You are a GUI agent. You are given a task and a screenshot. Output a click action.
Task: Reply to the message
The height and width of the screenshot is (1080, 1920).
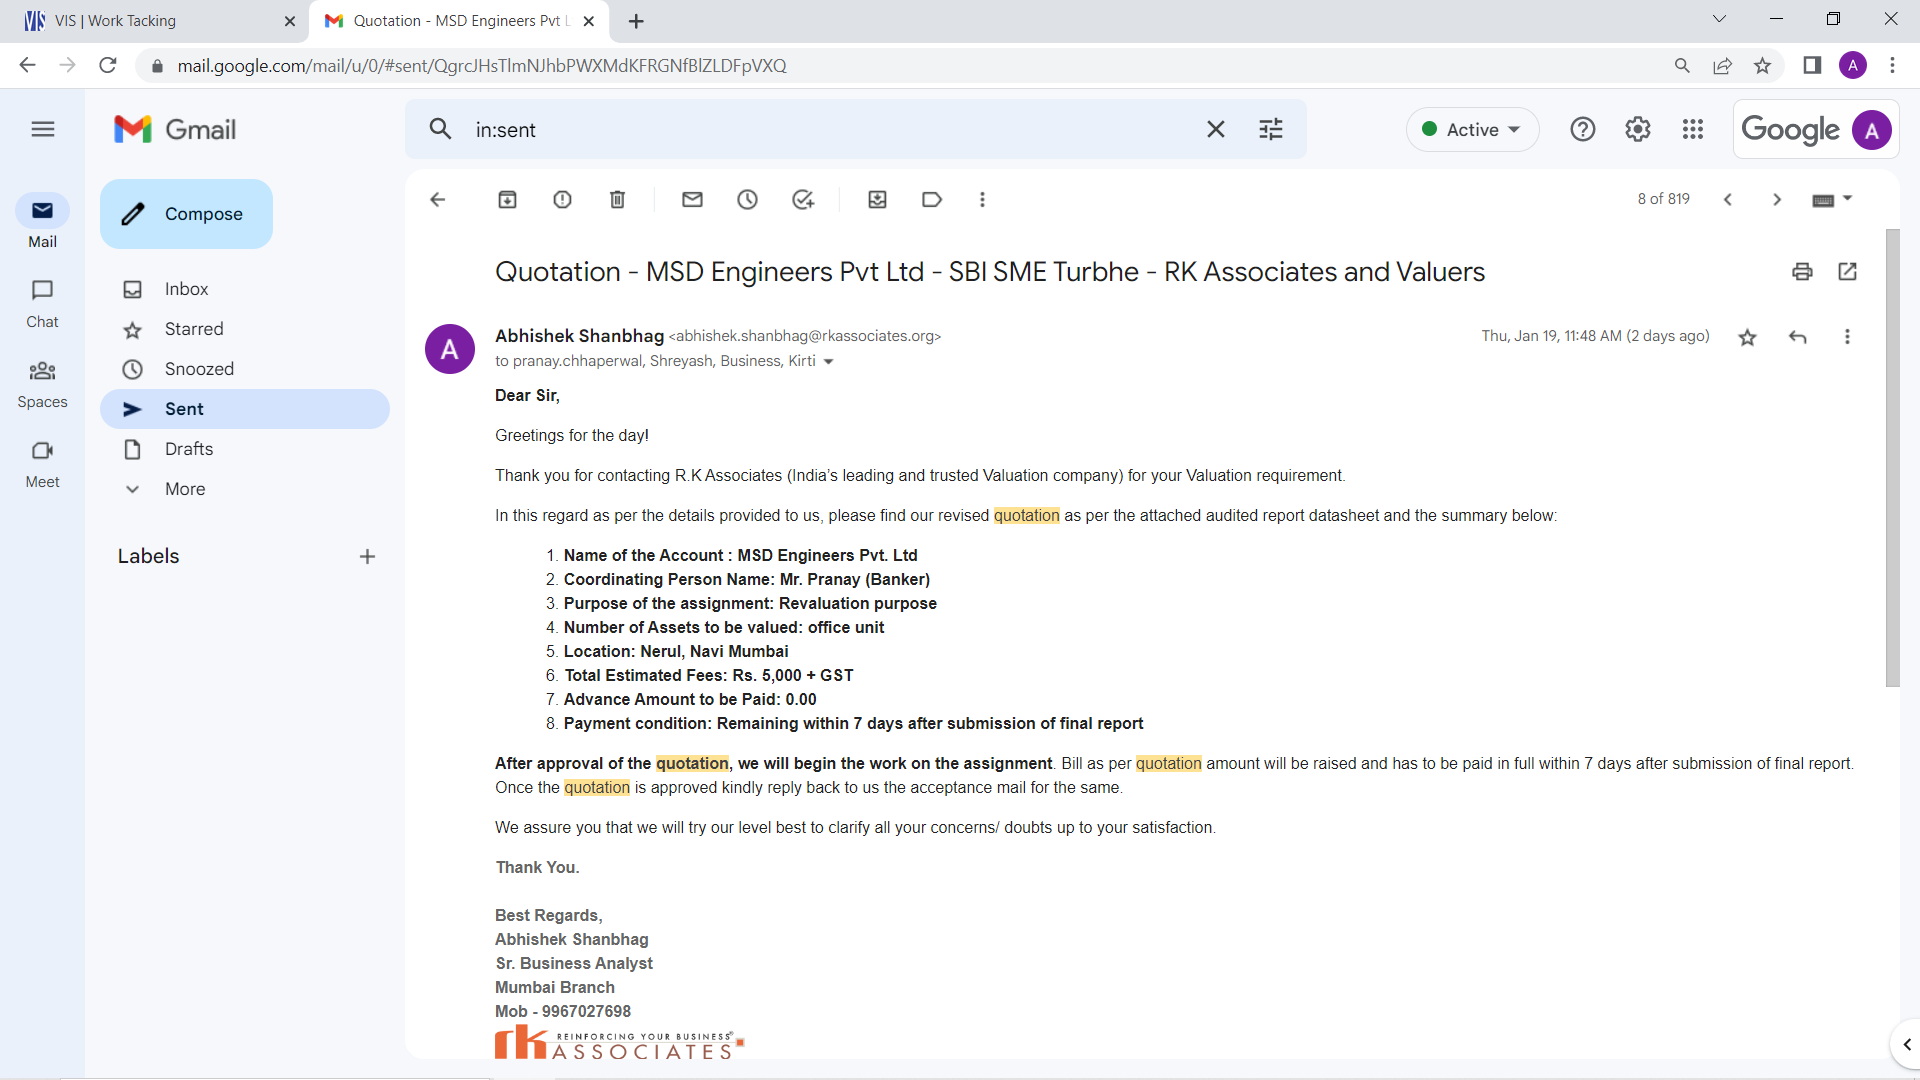1797,337
